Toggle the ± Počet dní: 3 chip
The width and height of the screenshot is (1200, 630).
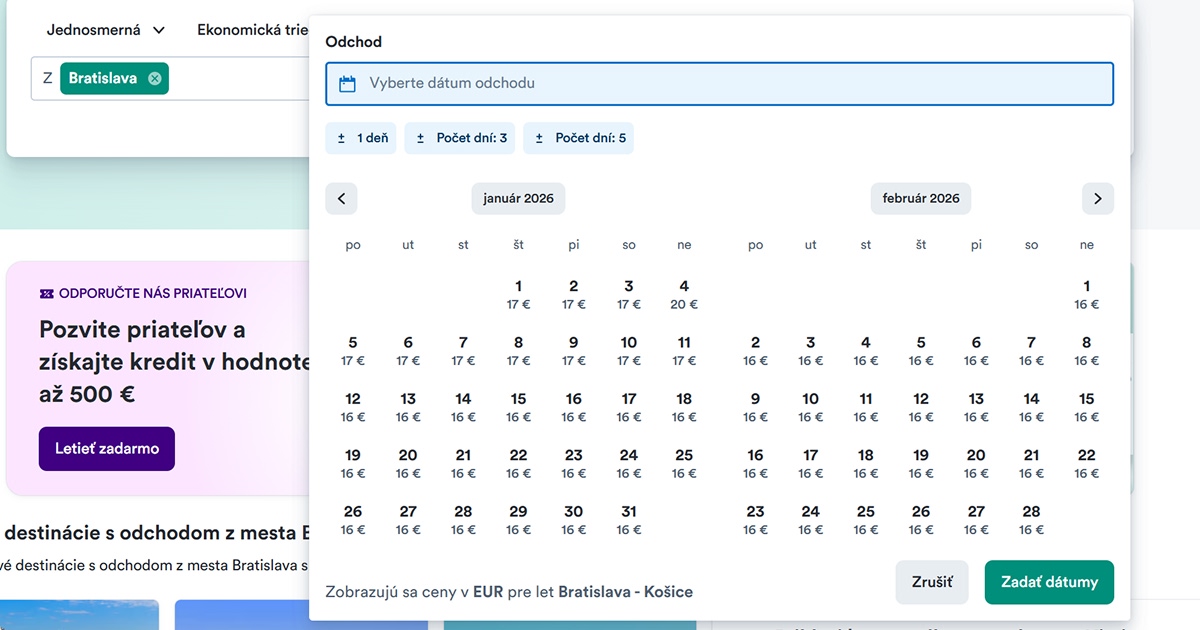[x=460, y=138]
